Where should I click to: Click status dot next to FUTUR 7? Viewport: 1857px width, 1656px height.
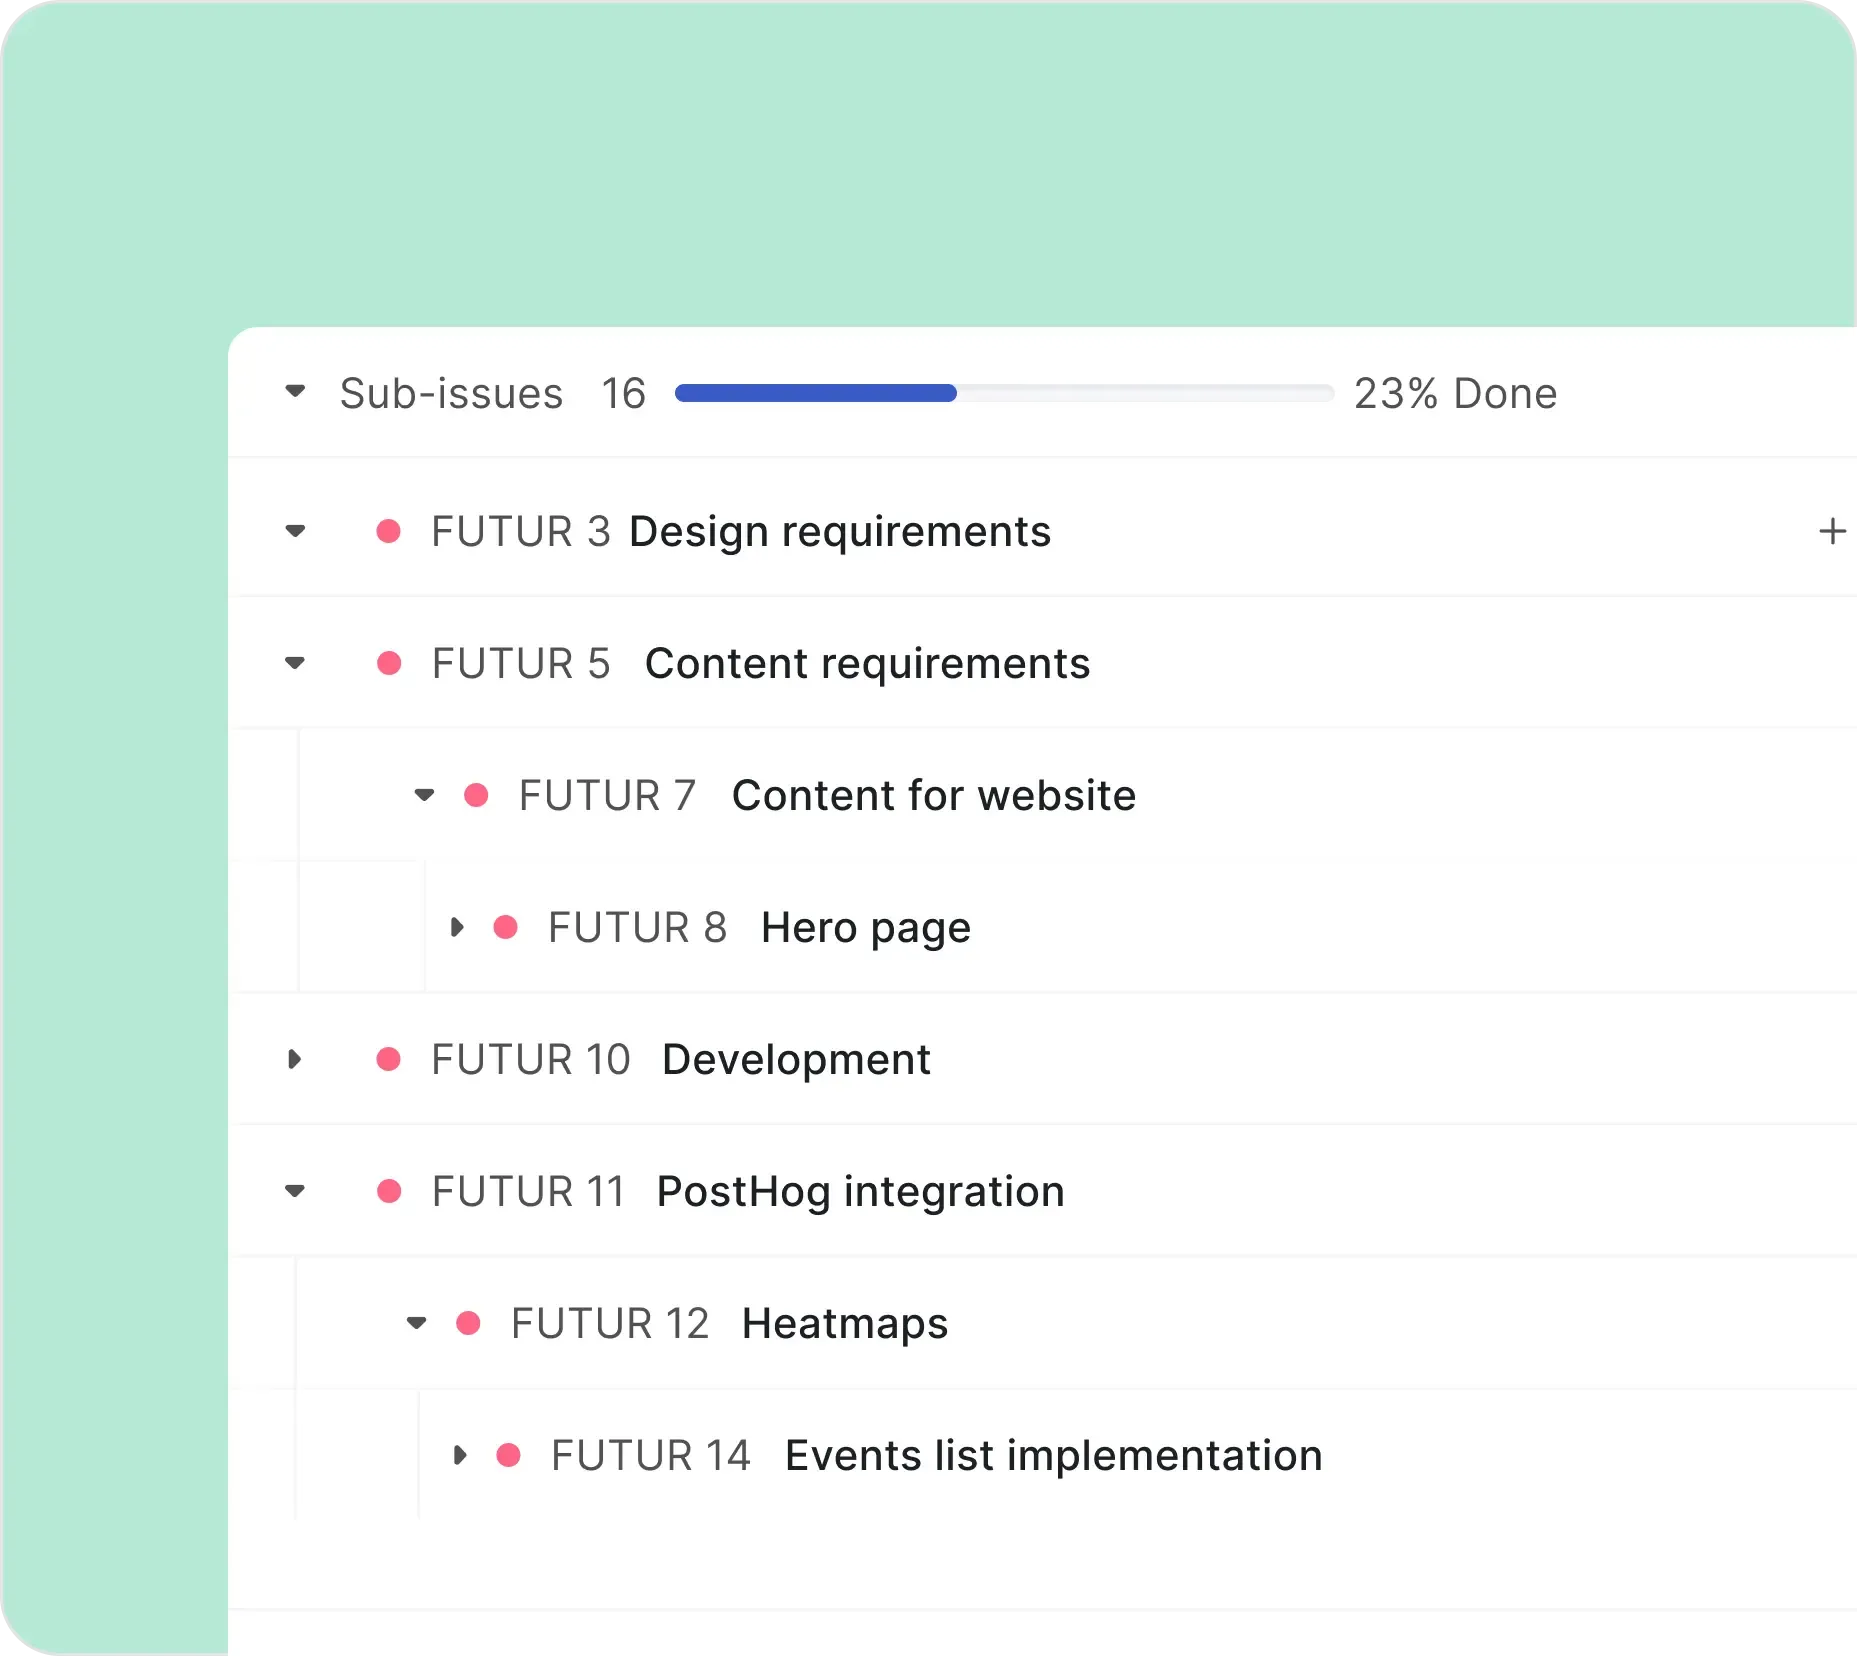(476, 795)
